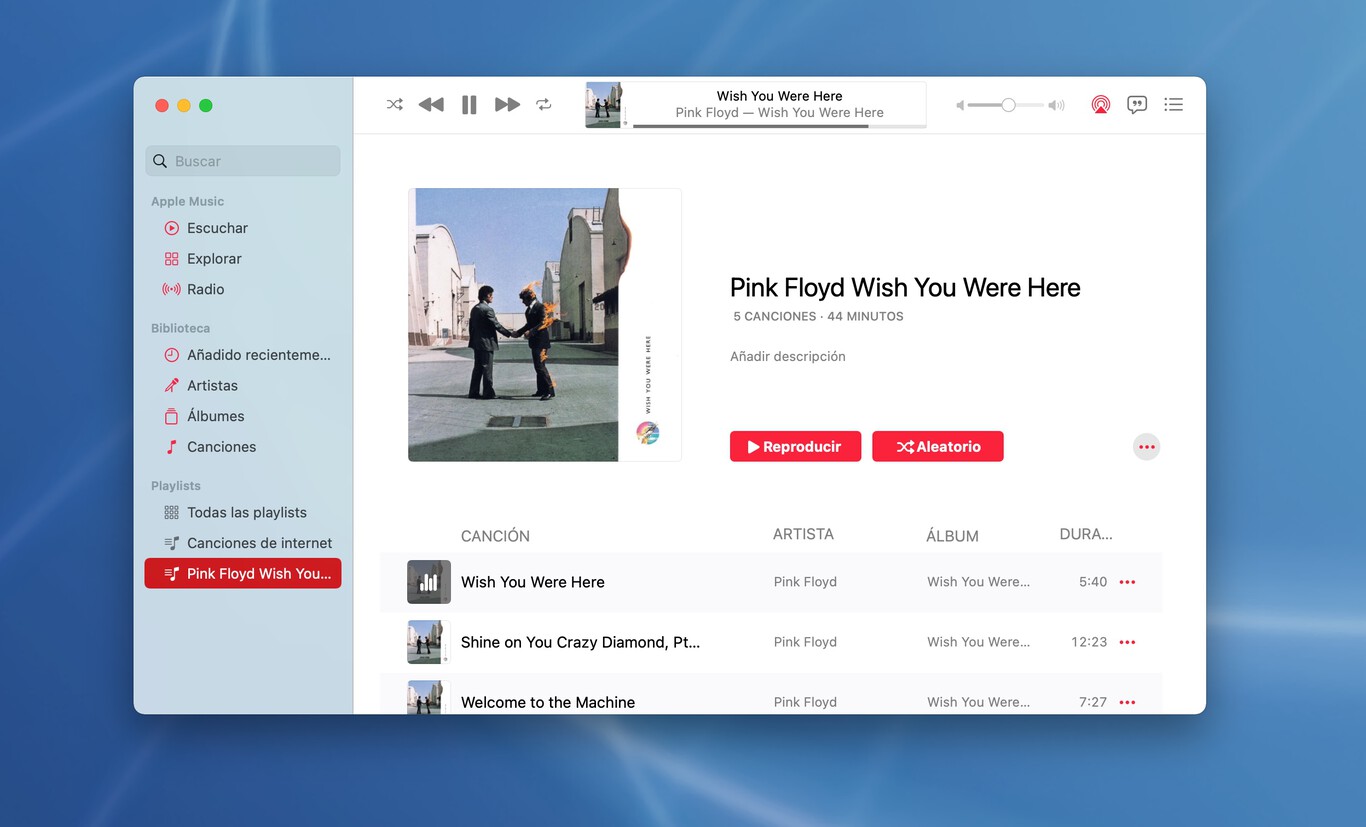
Task: Sort by the CANCIÓN column header
Action: point(495,536)
